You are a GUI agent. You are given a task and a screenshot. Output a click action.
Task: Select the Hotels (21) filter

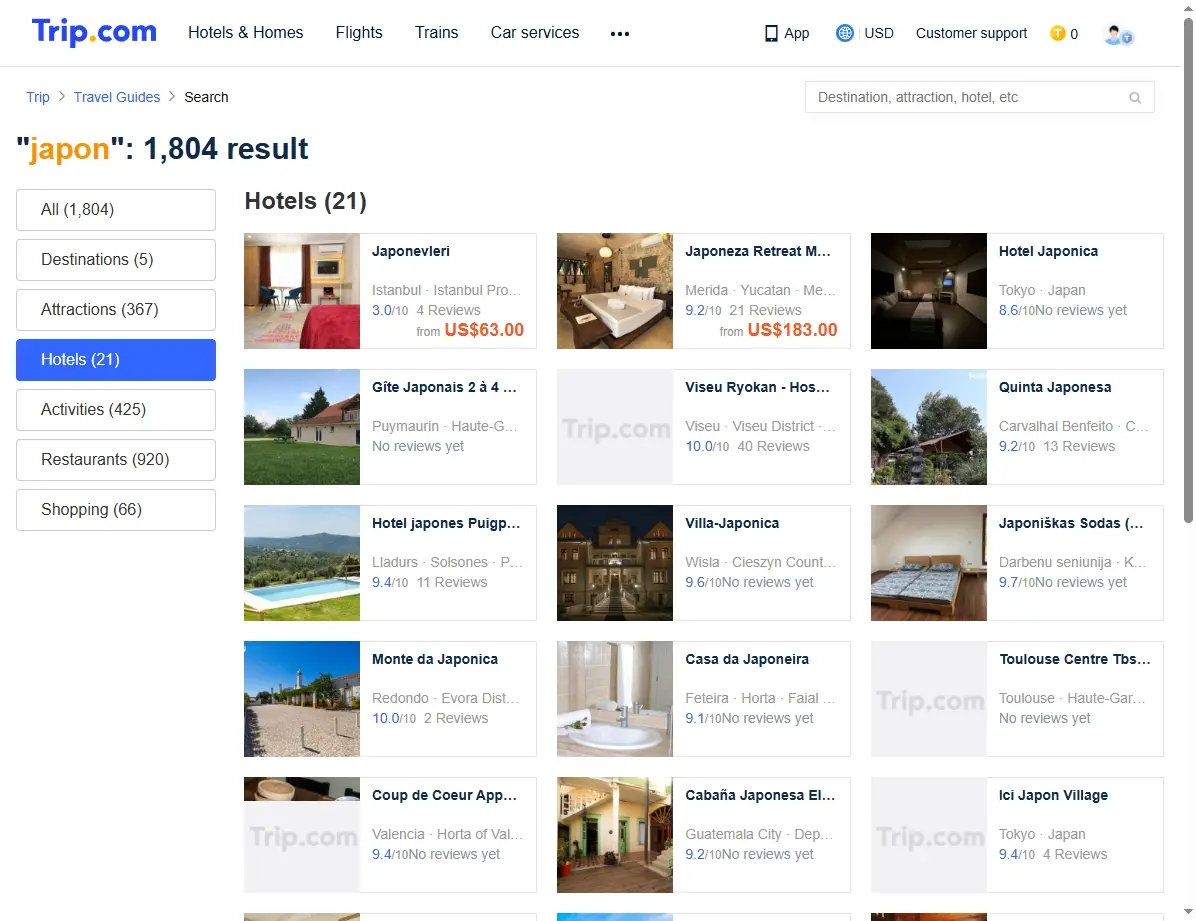(116, 359)
